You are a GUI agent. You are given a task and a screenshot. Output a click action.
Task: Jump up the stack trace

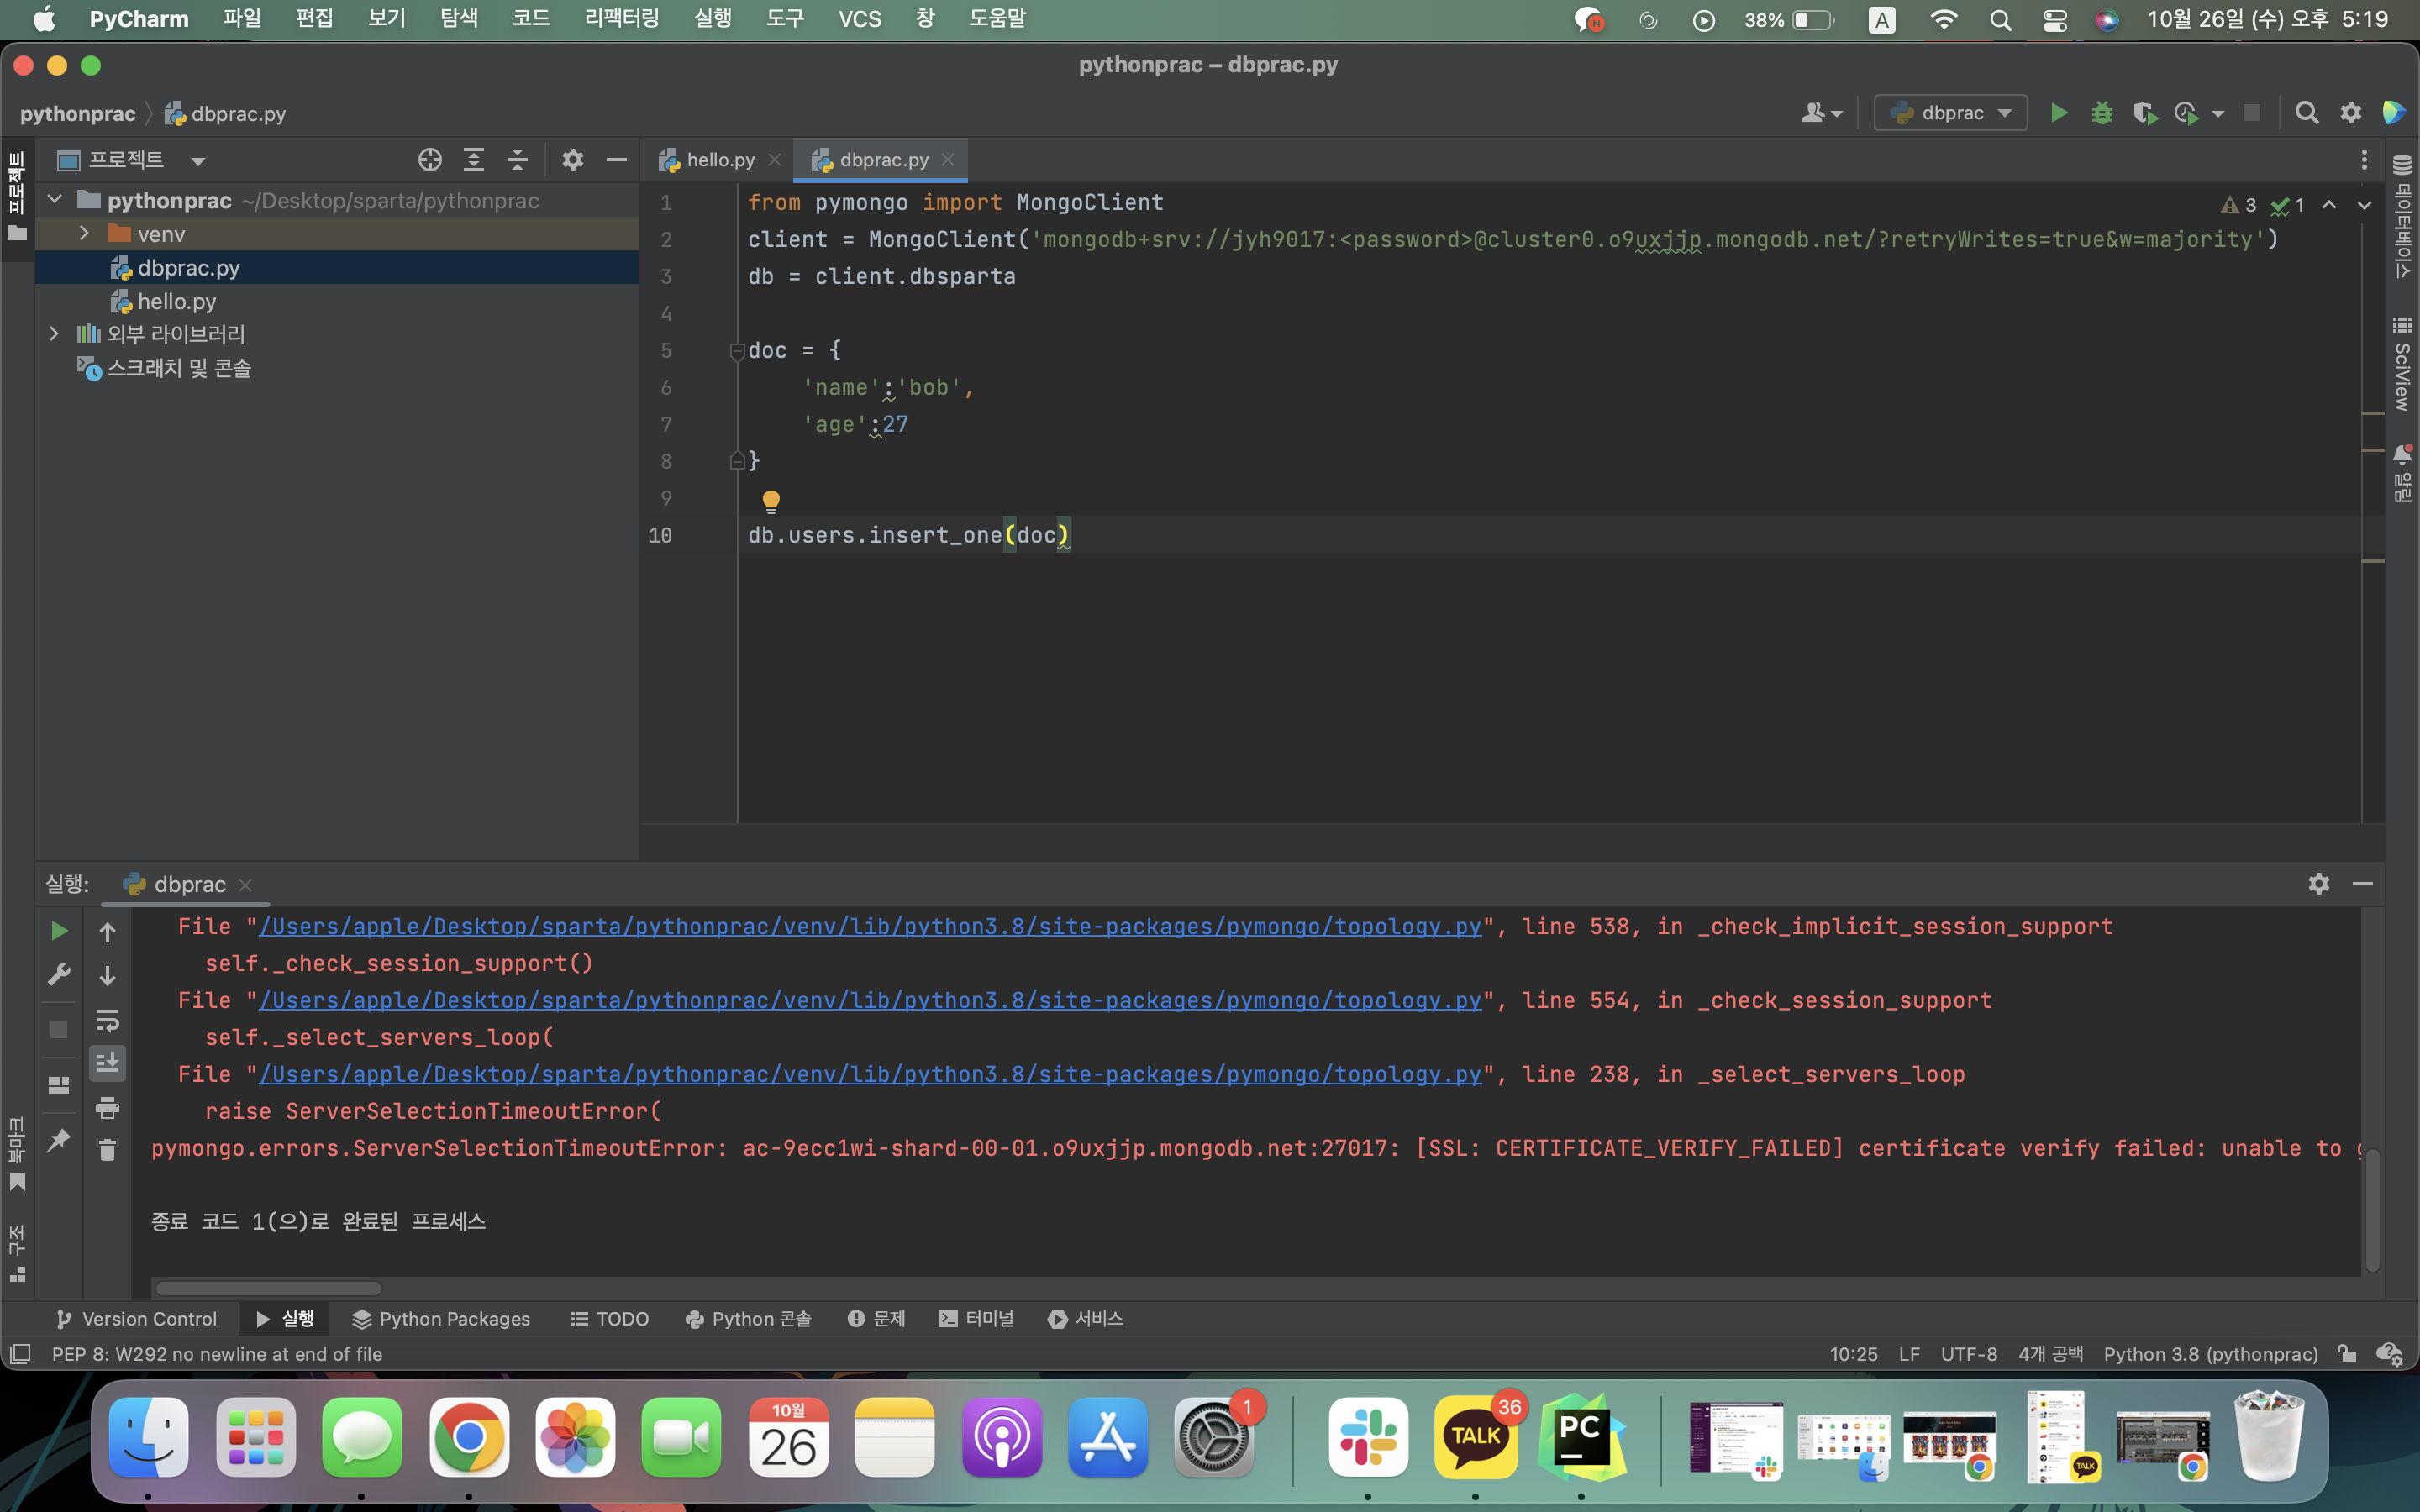(107, 932)
